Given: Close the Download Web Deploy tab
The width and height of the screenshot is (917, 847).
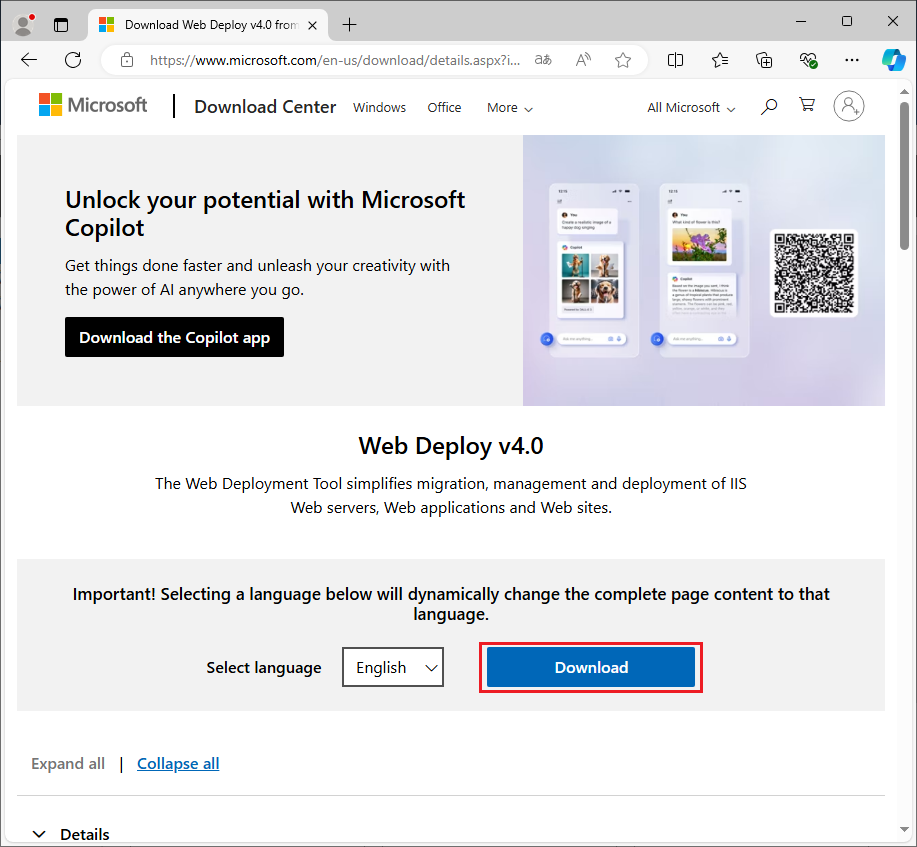Looking at the screenshot, I should click(312, 25).
